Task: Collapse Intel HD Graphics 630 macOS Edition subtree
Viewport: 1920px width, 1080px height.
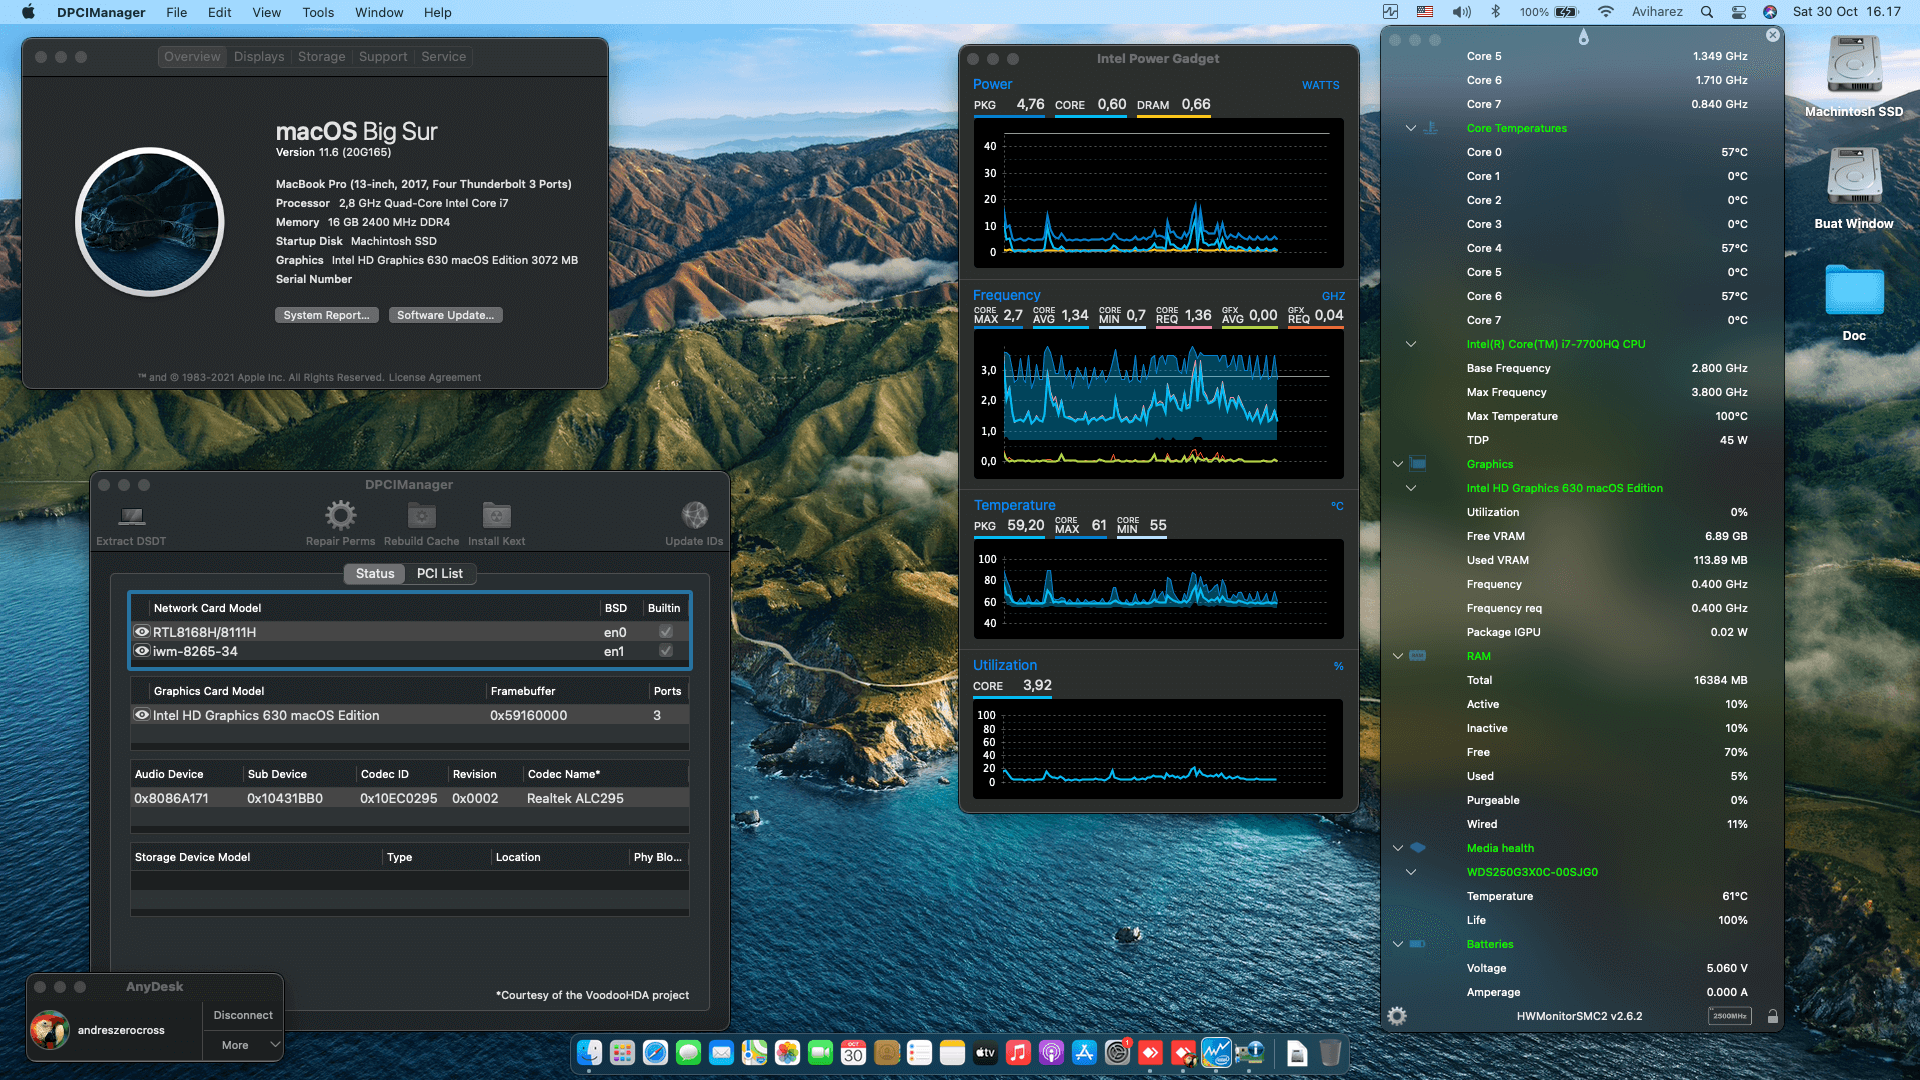Action: [x=1411, y=488]
